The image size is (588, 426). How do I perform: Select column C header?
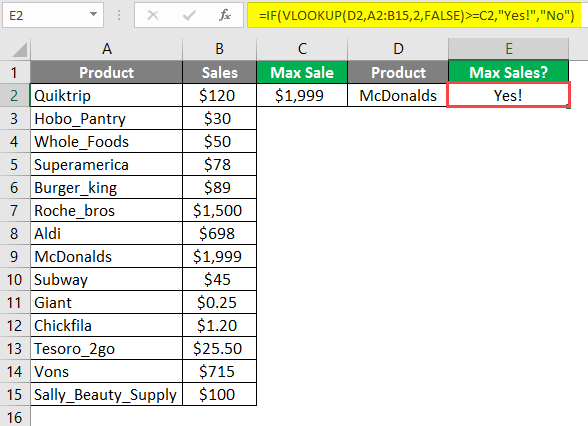pyautogui.click(x=302, y=49)
